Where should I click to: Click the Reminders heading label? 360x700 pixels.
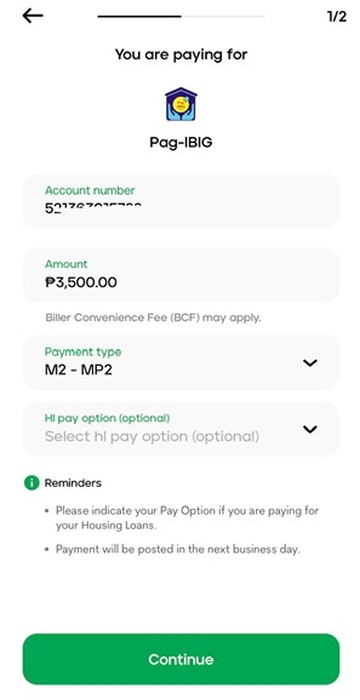[73, 483]
